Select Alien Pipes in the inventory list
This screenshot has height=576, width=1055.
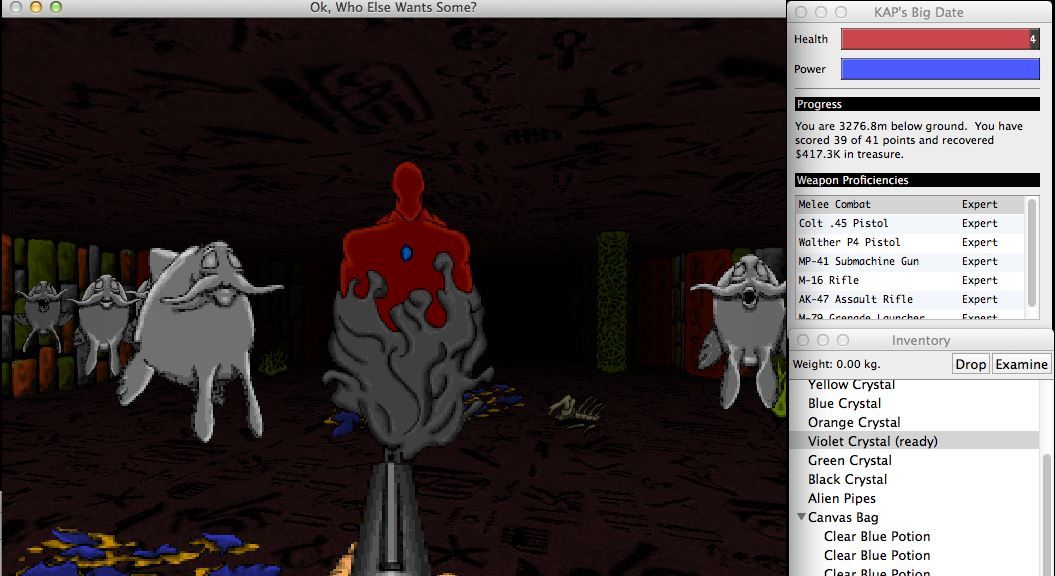pyautogui.click(x=841, y=498)
